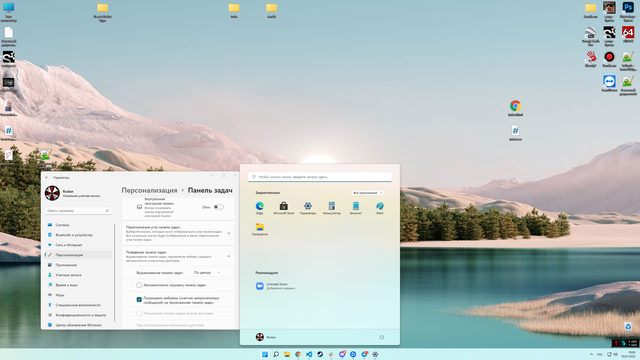This screenshot has height=360, width=640.
Task: Click language indicator in system tray
Action: (x=600, y=354)
